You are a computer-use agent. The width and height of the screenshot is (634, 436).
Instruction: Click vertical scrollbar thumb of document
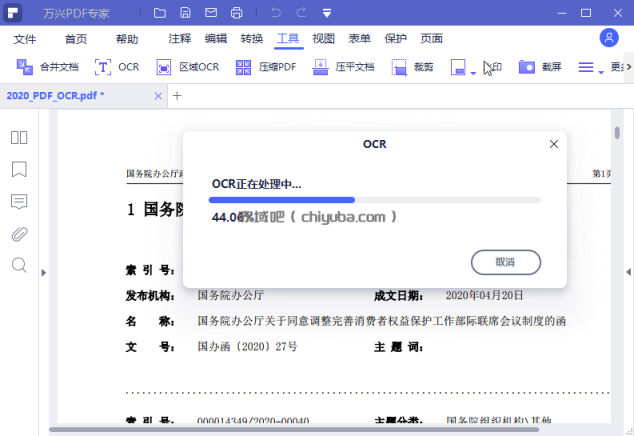617,133
